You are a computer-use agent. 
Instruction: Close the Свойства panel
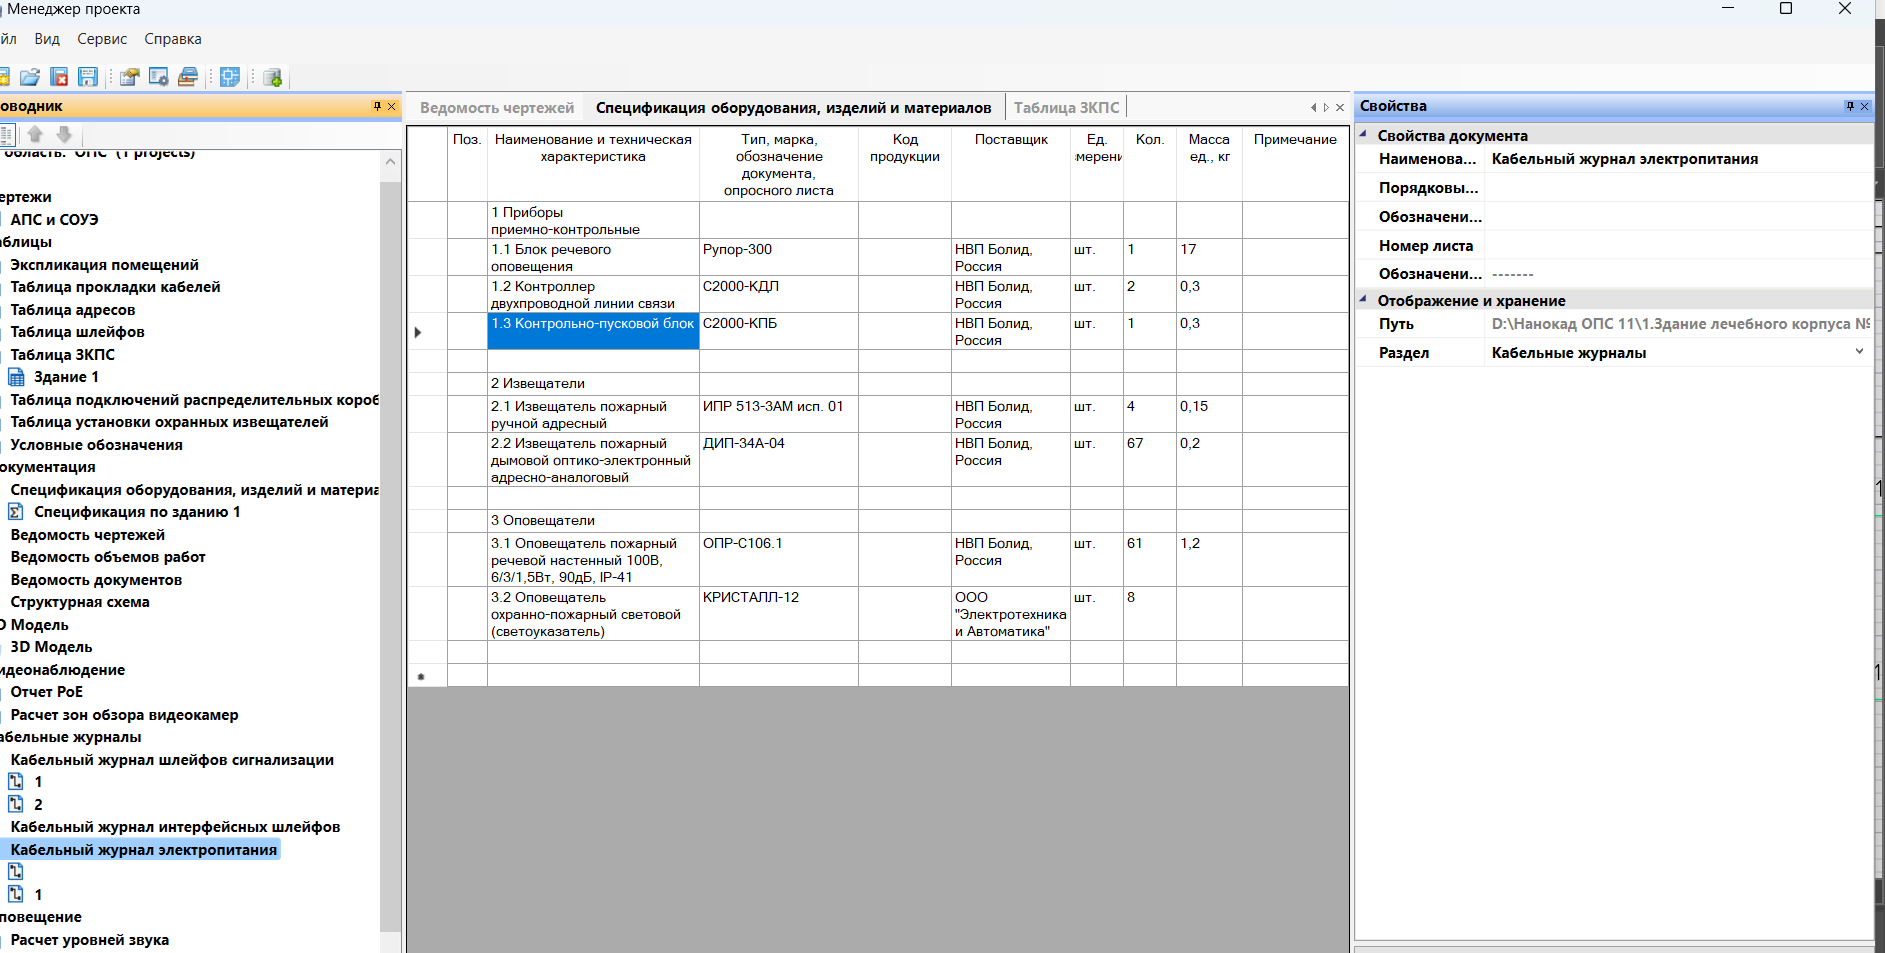click(1864, 106)
